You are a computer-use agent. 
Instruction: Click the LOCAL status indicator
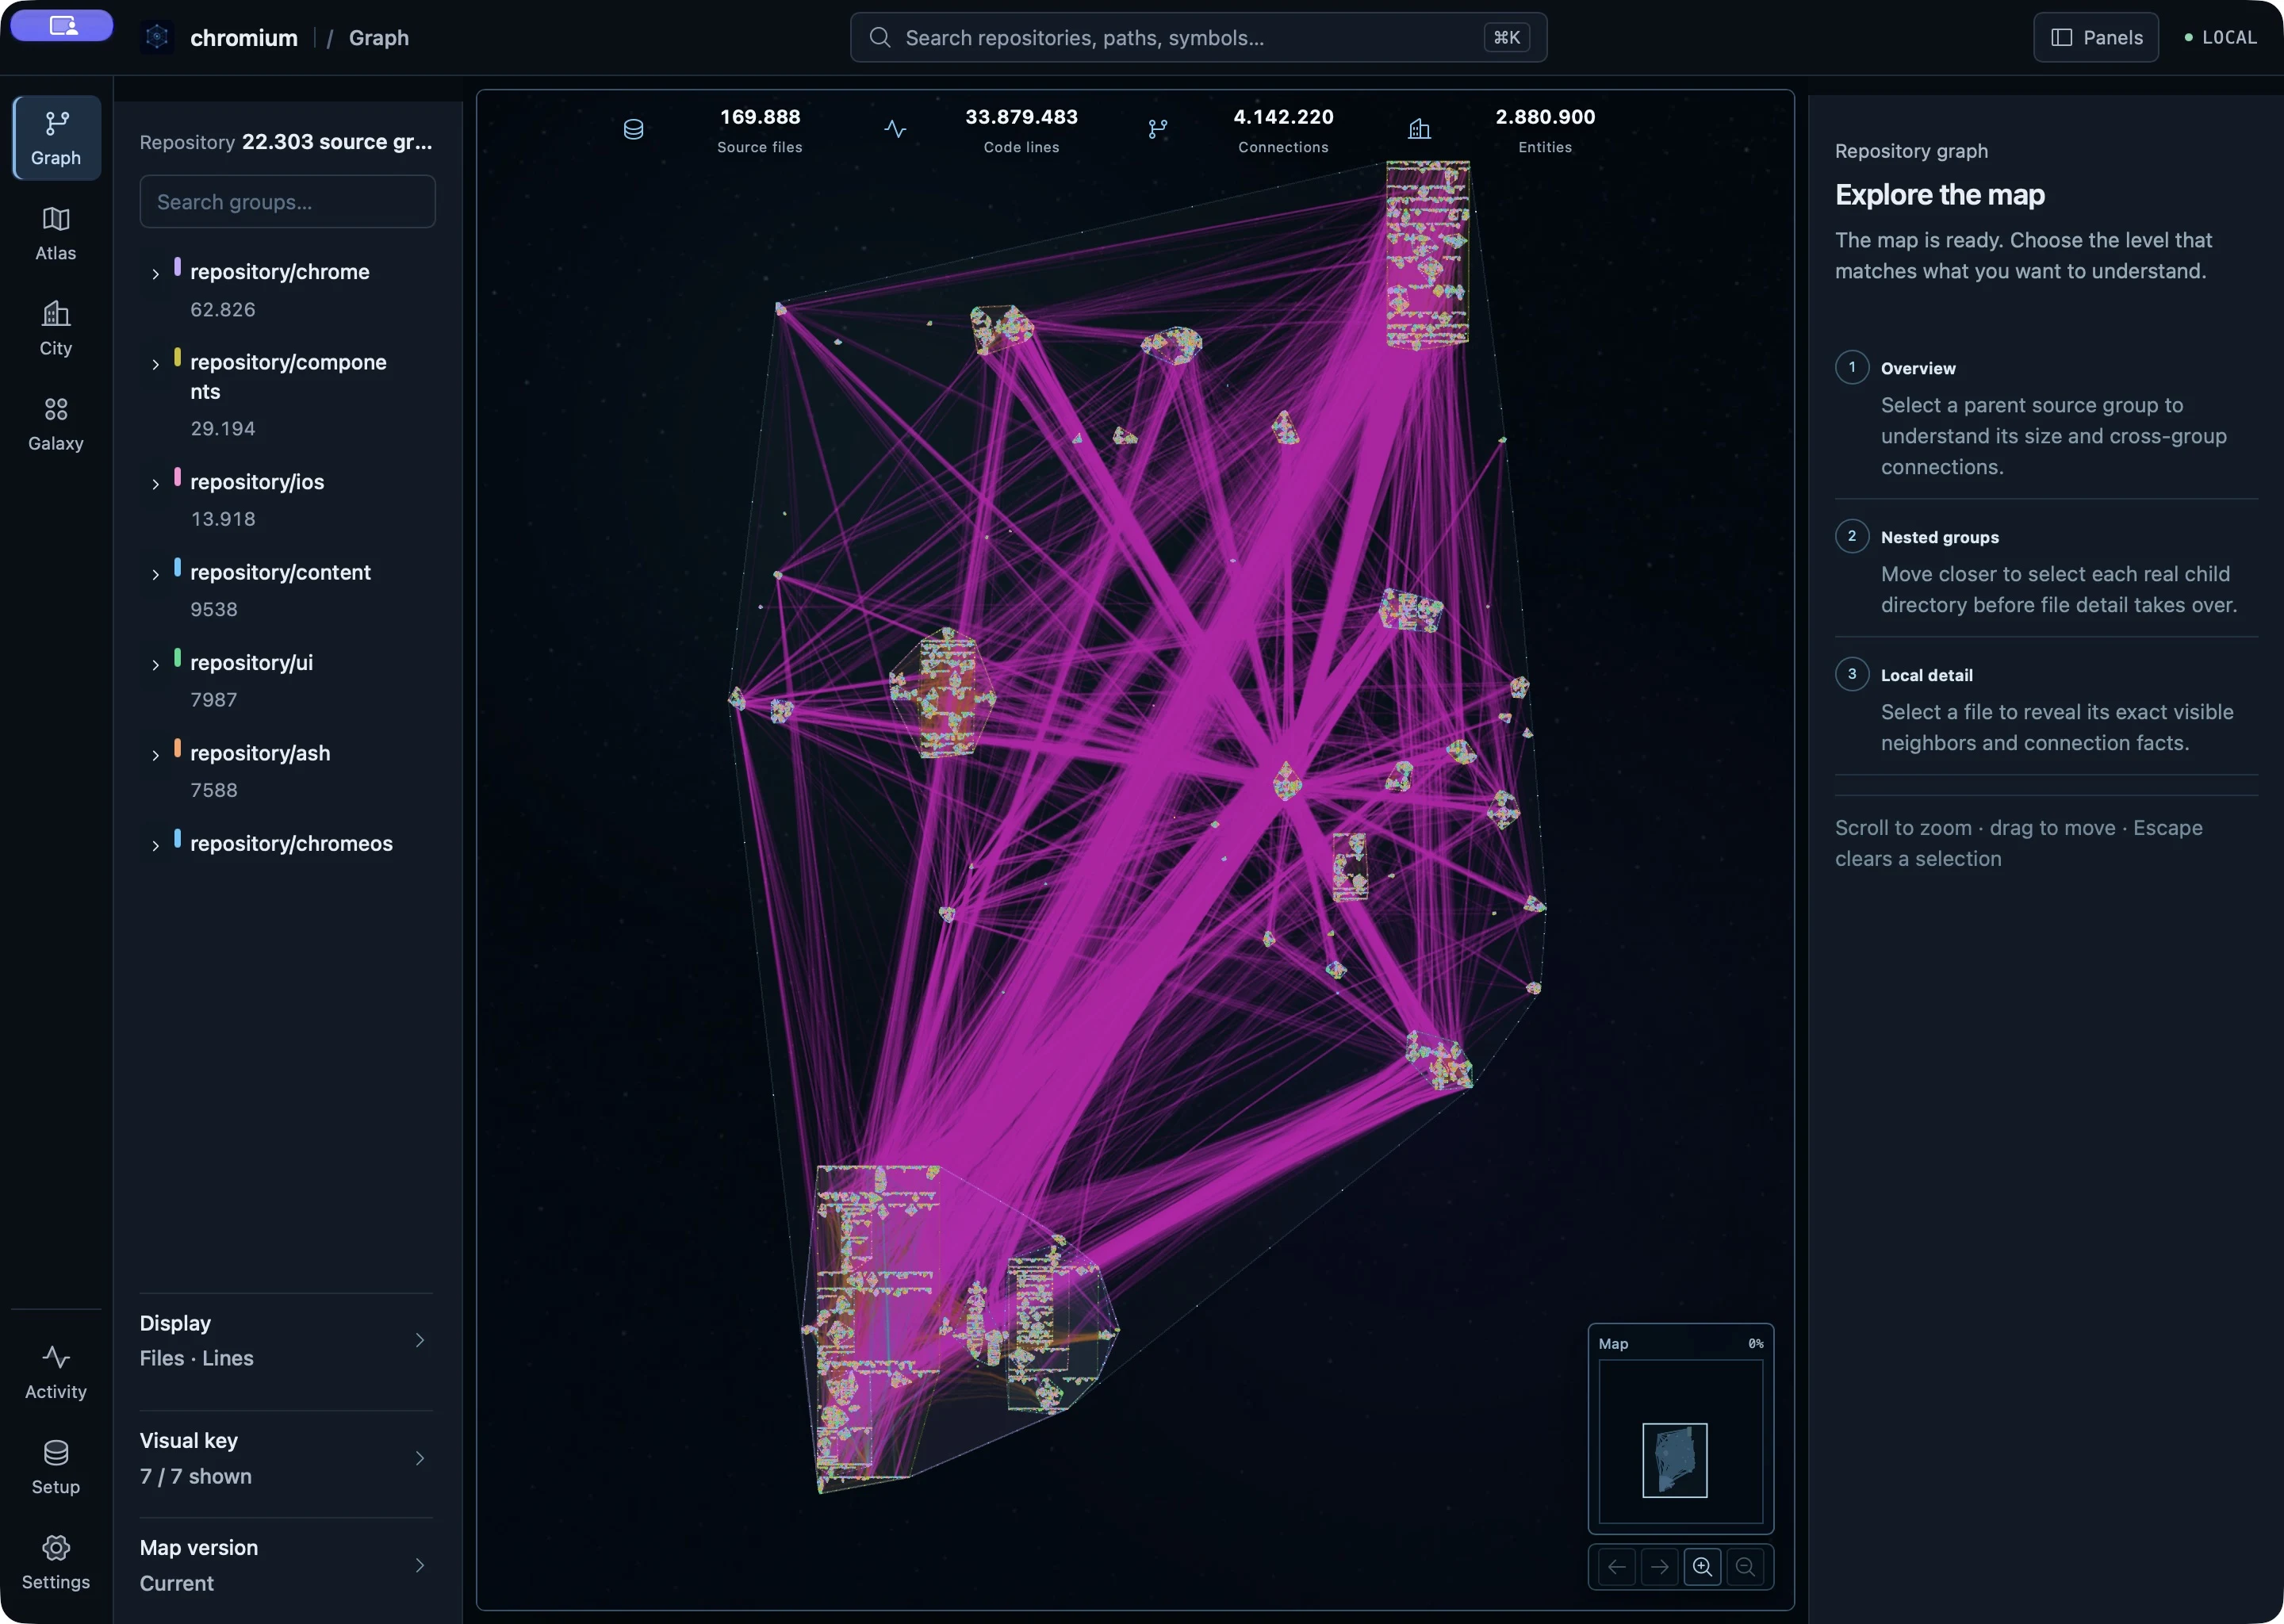coord(2220,38)
